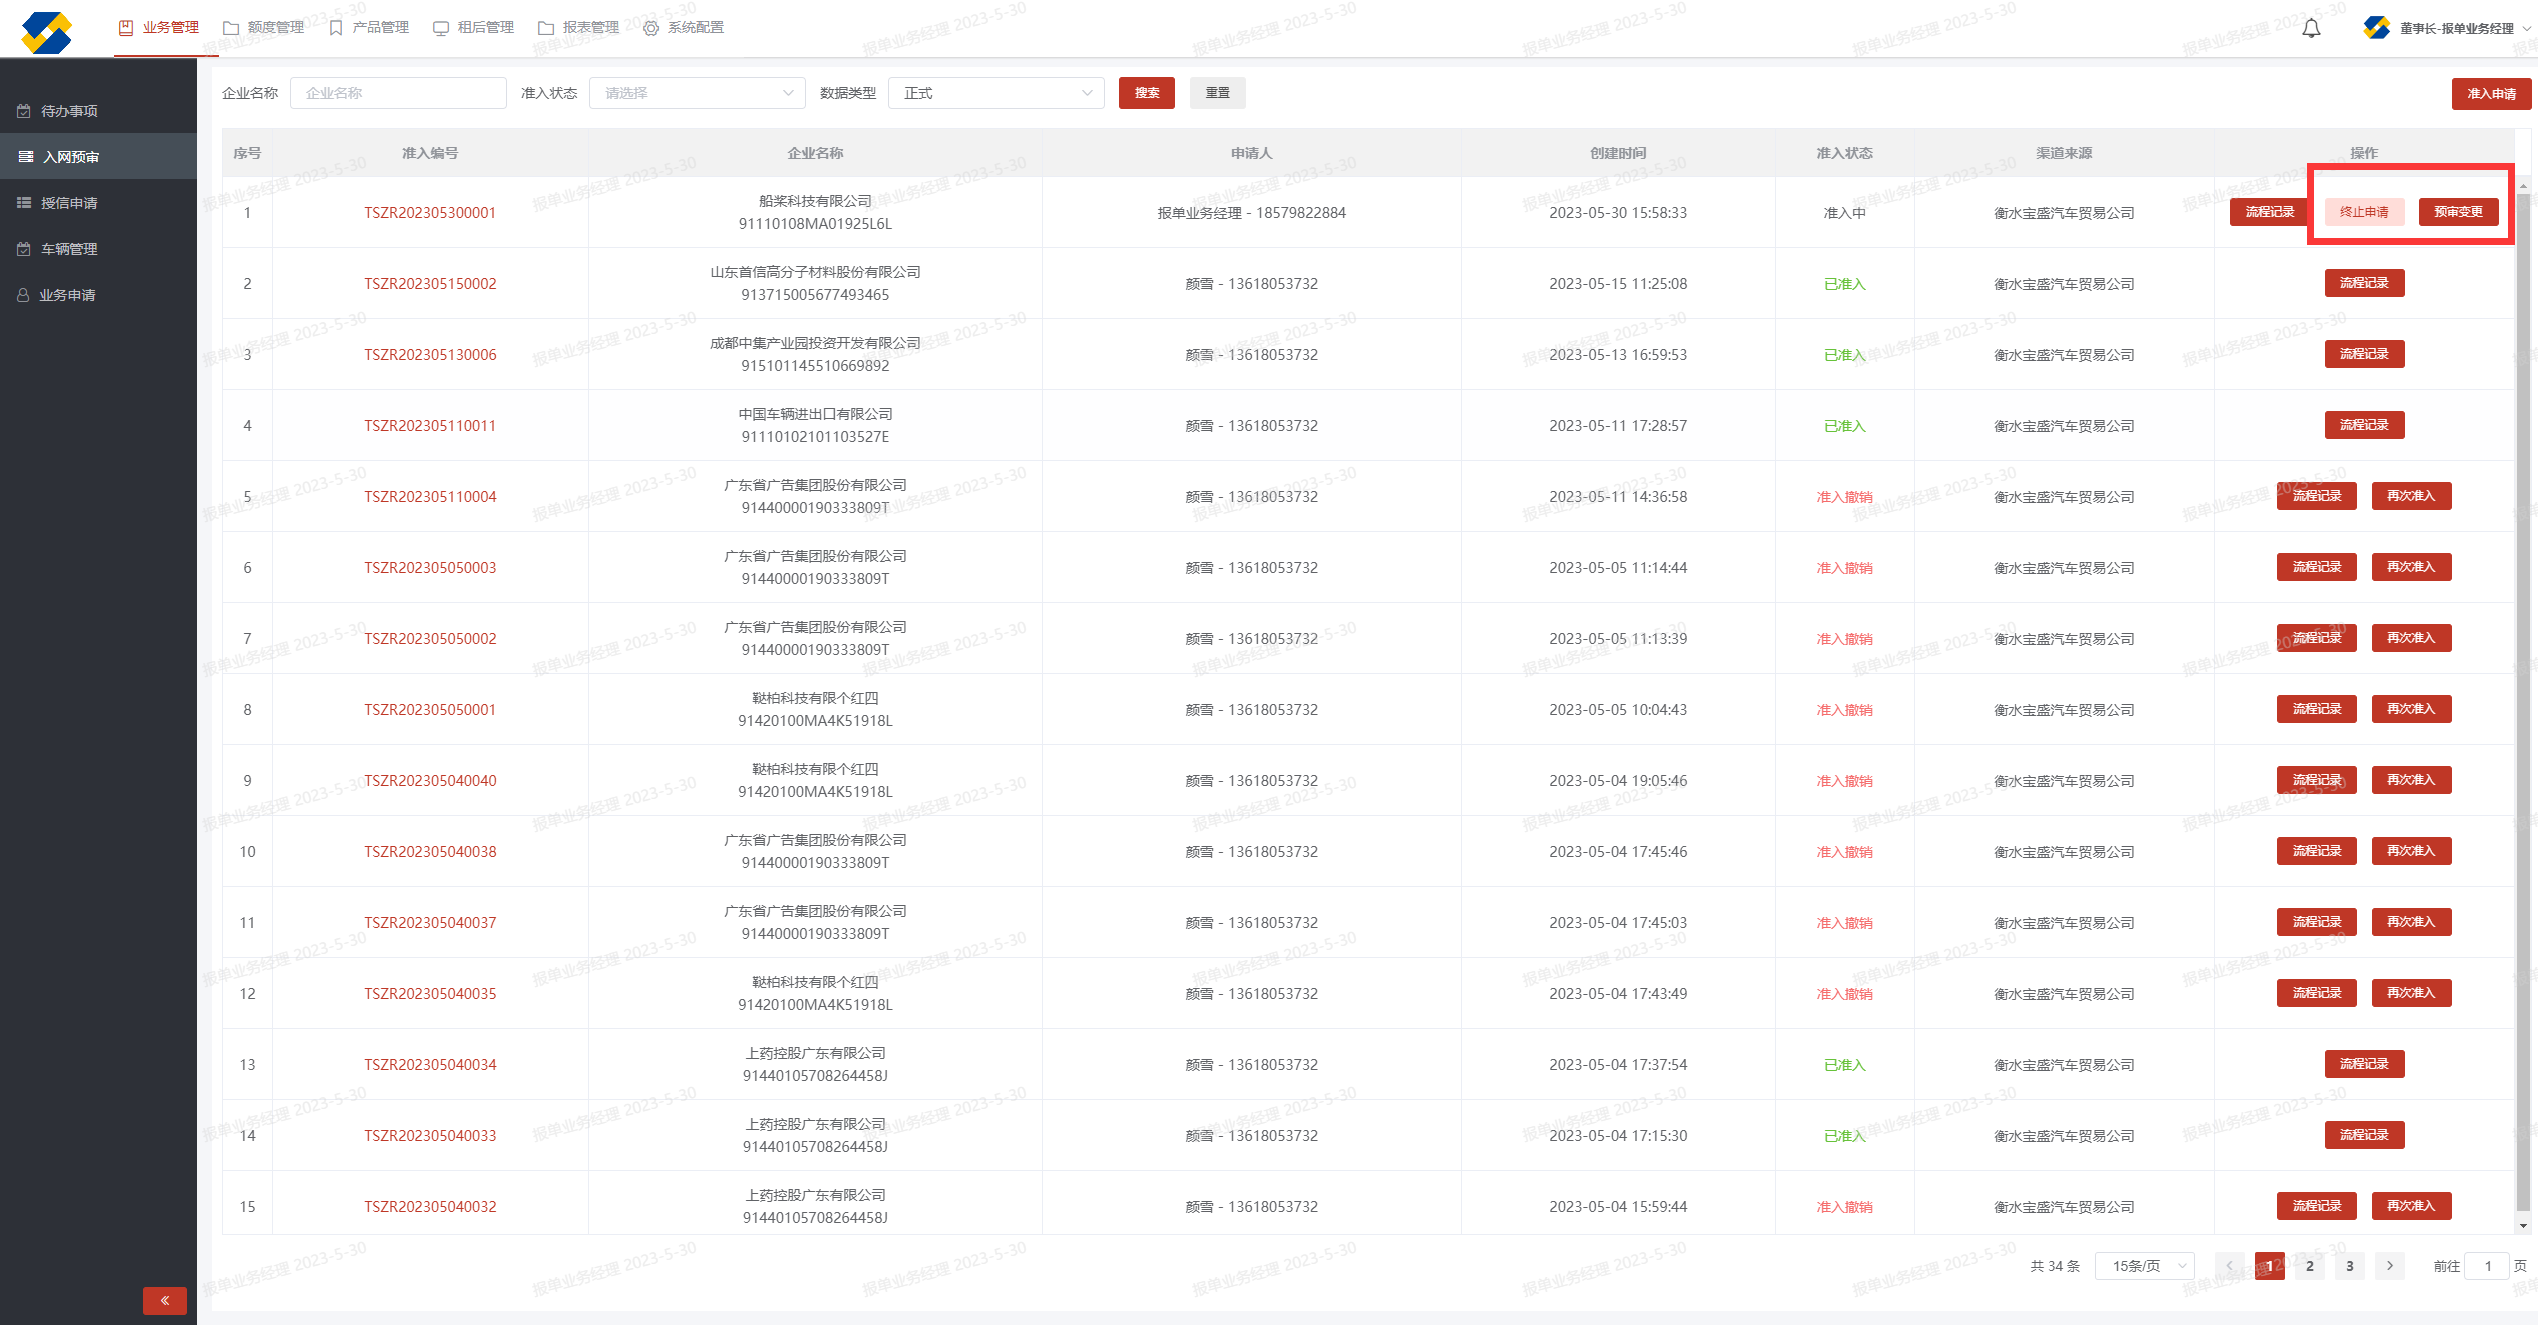Expand 数据类型 dropdown showing 正式
2538x1325 pixels.
(x=995, y=93)
